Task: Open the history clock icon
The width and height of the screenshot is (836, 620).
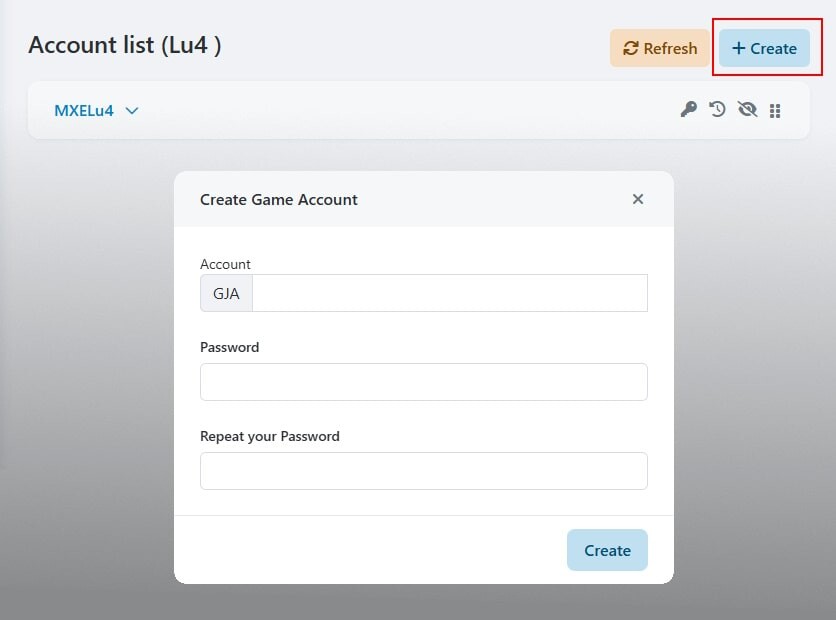Action: [x=717, y=110]
